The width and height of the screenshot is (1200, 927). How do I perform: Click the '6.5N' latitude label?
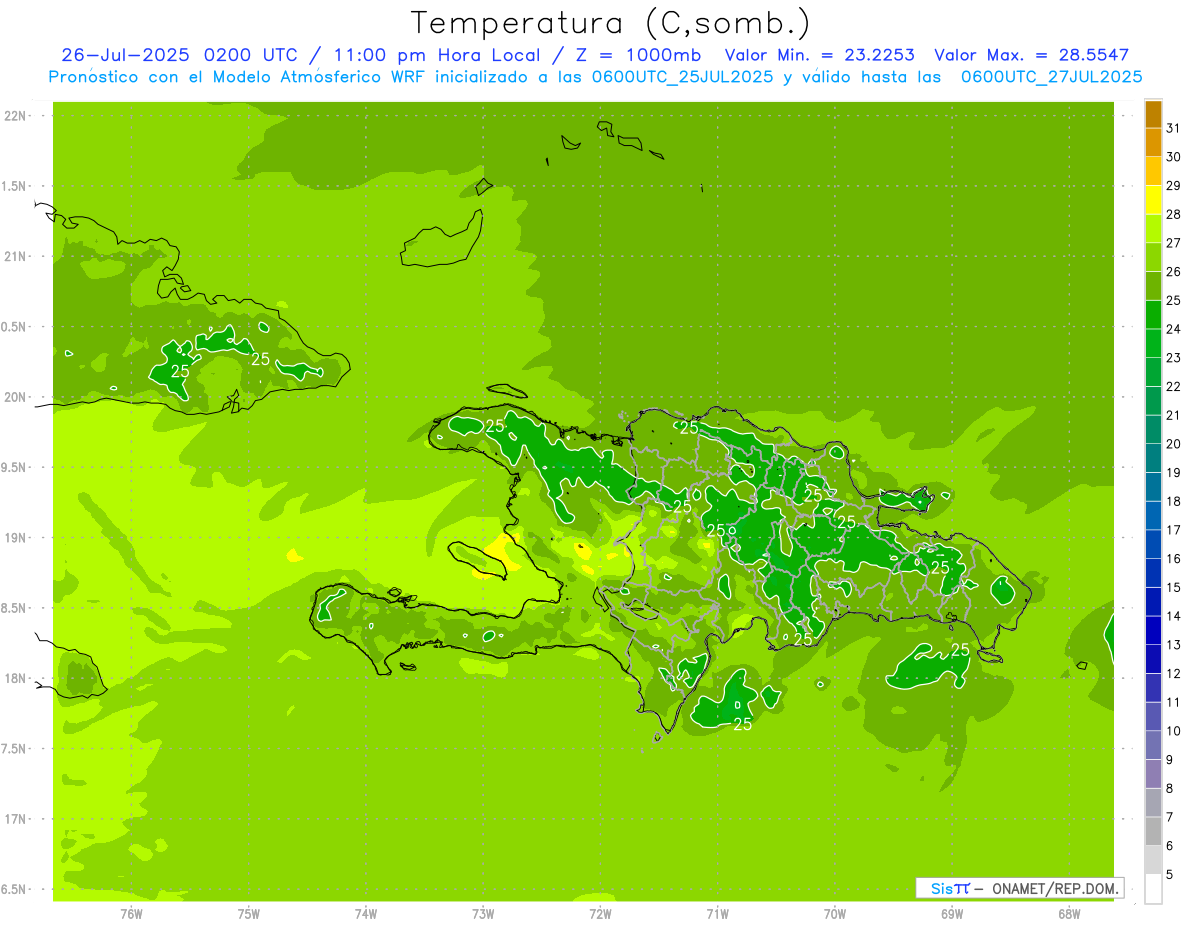[x=15, y=889]
